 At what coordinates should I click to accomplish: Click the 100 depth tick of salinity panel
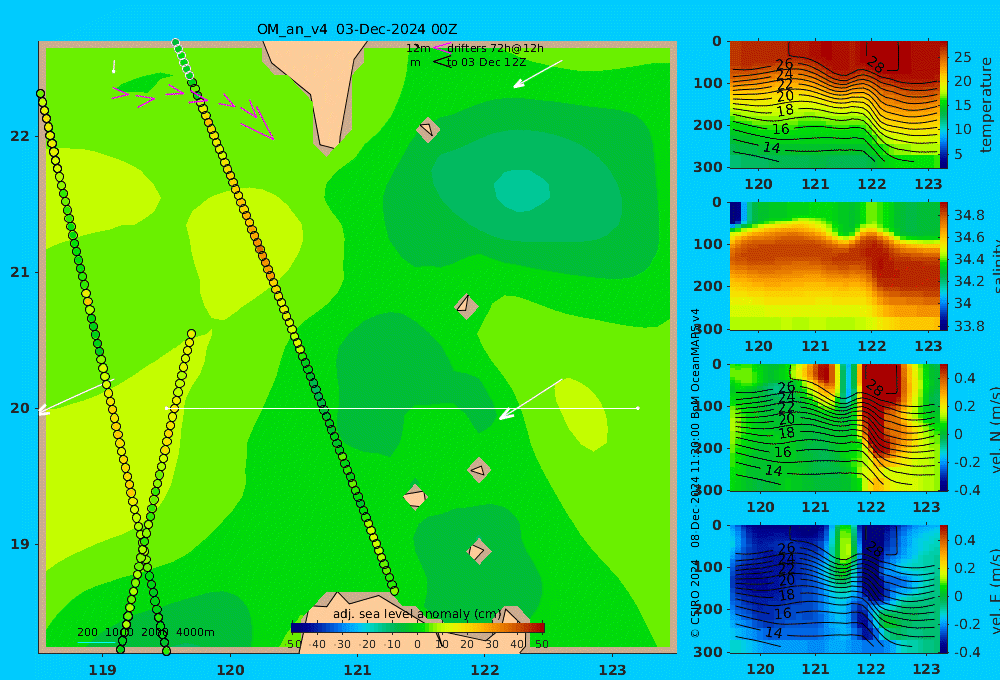click(x=708, y=244)
